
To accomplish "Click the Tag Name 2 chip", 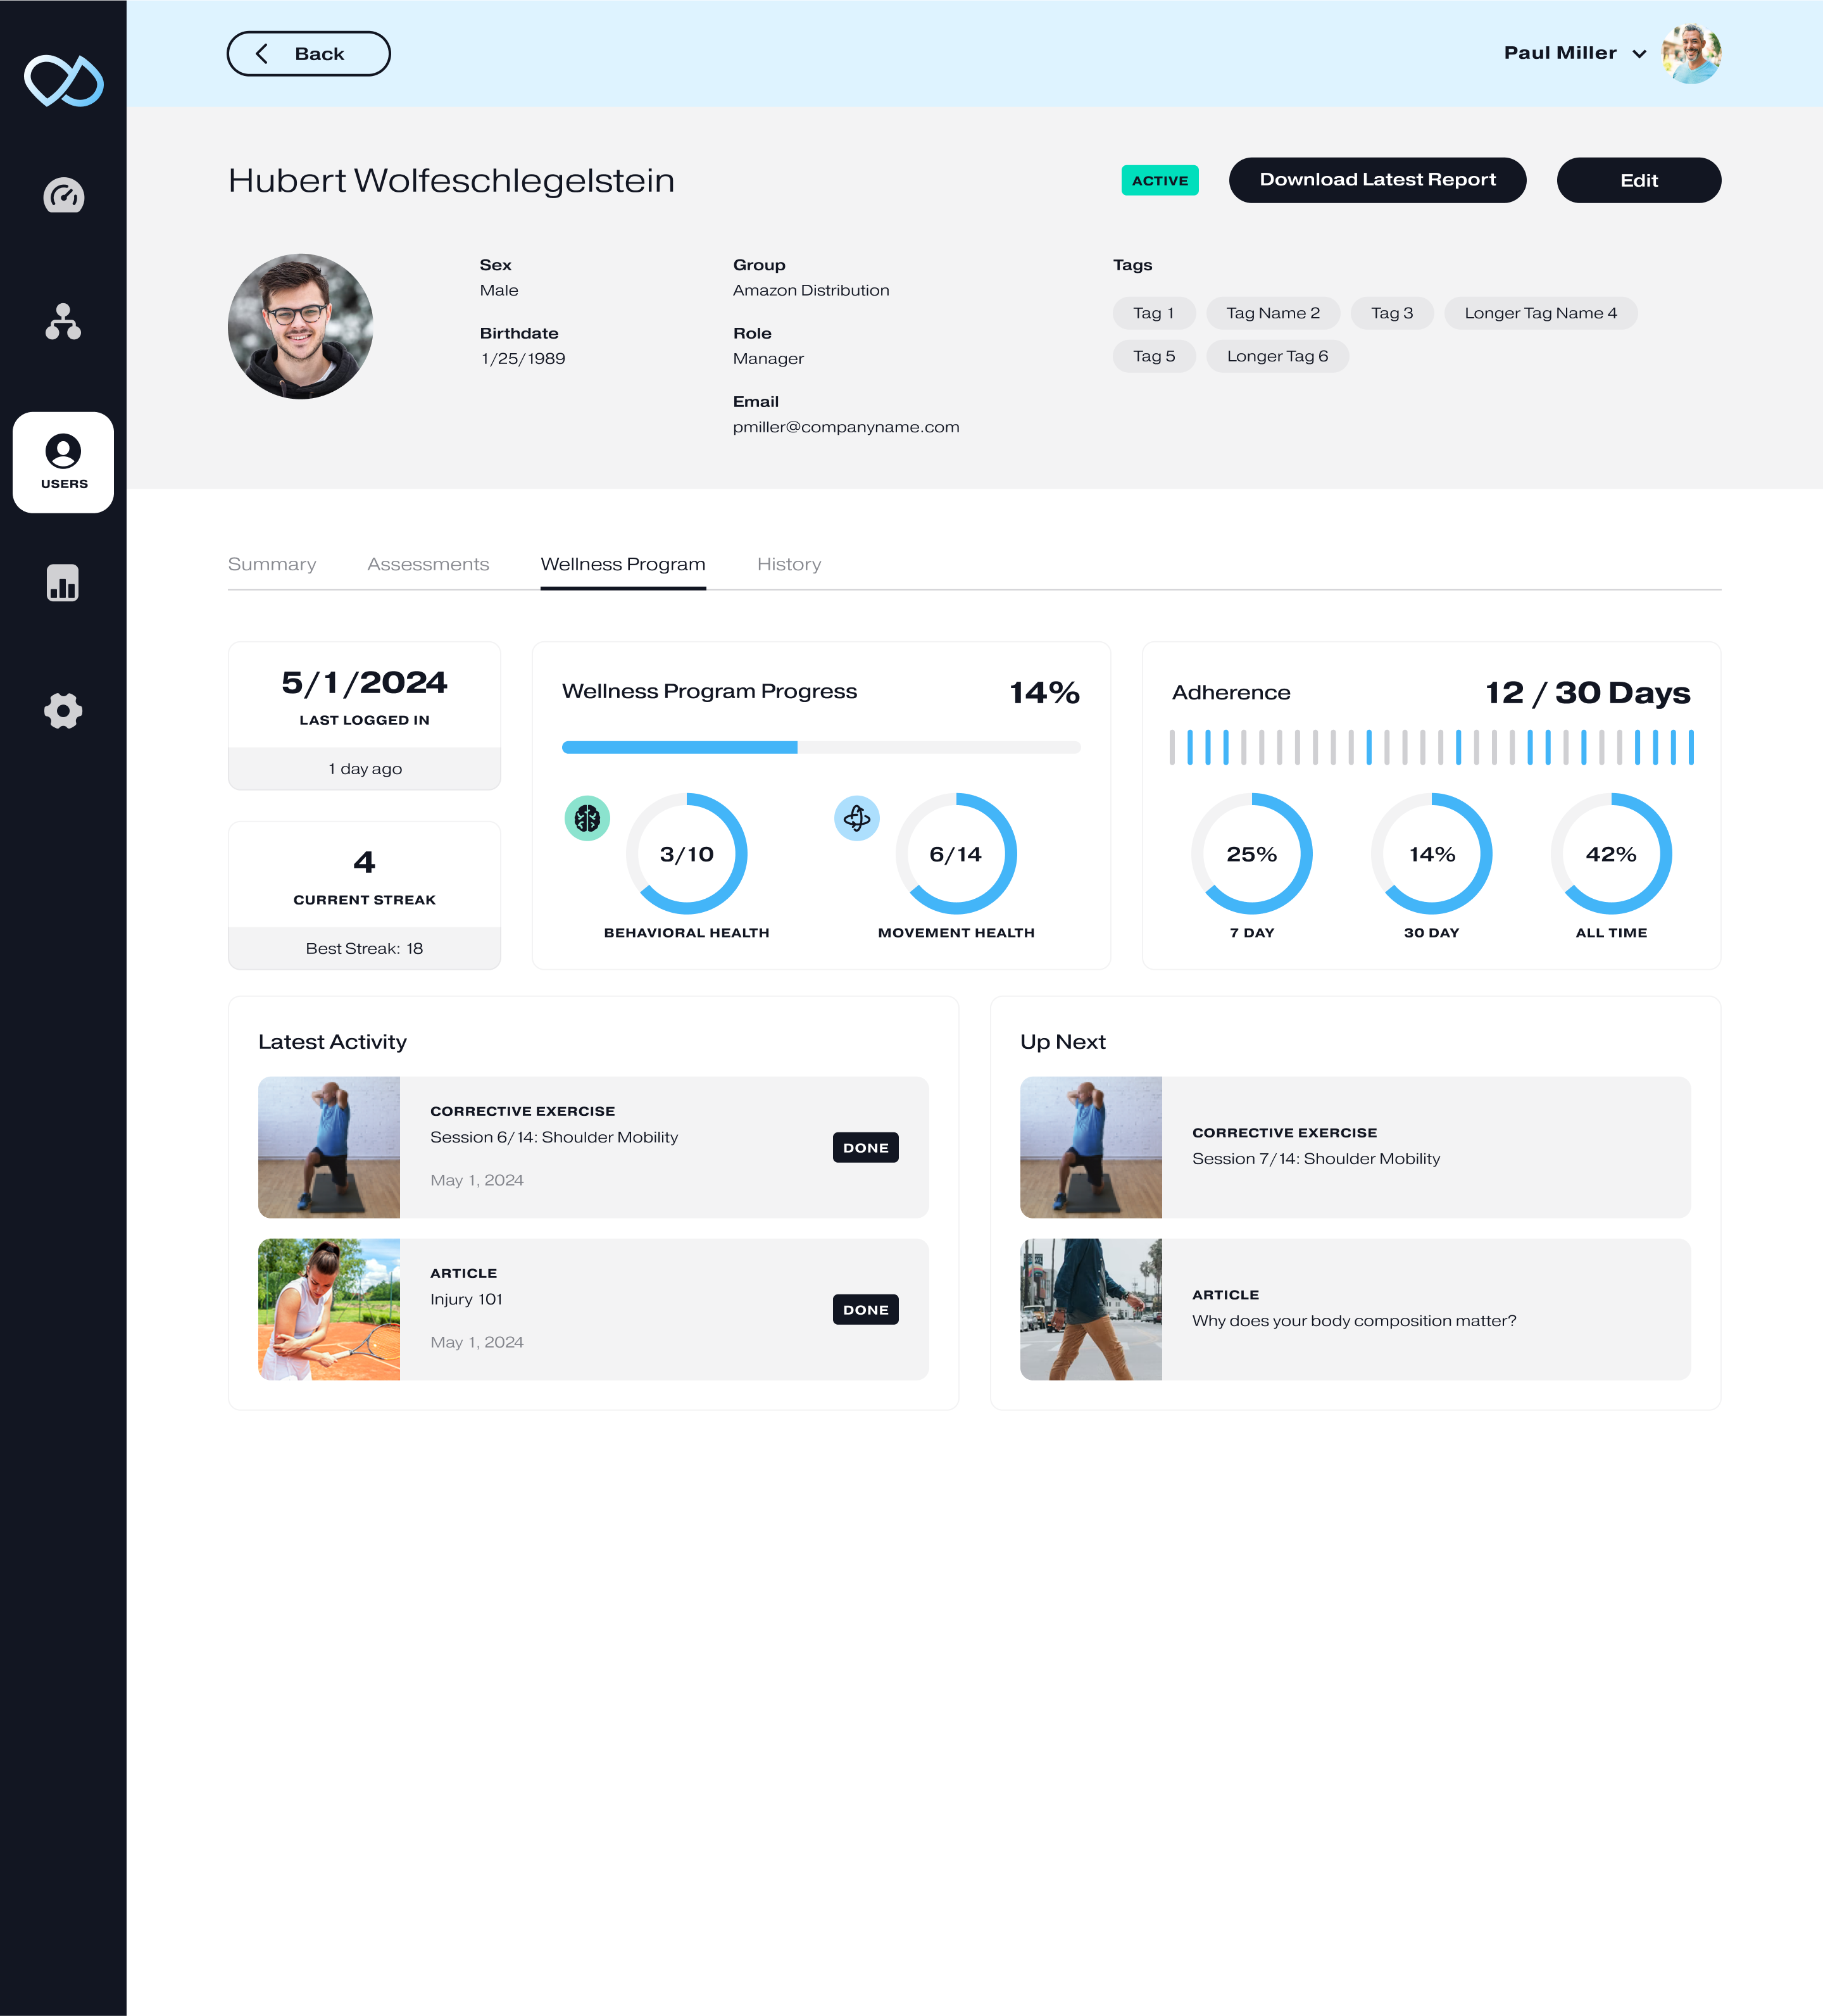I will point(1273,313).
